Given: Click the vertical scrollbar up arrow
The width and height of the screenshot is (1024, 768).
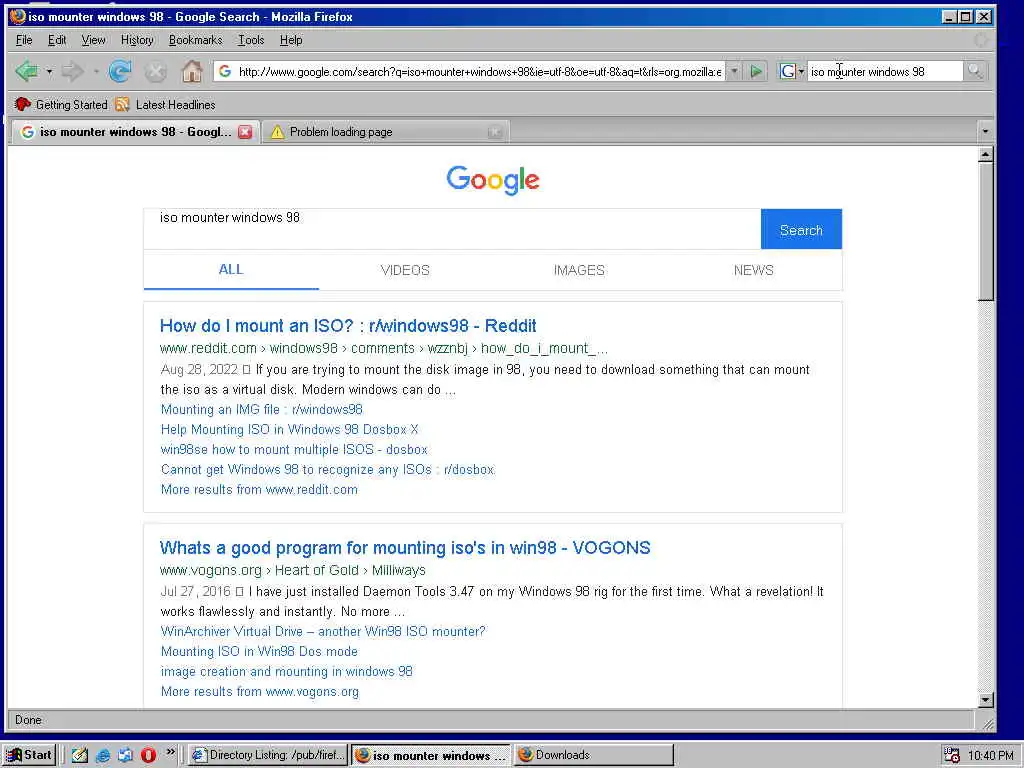Looking at the screenshot, I should pos(985,154).
